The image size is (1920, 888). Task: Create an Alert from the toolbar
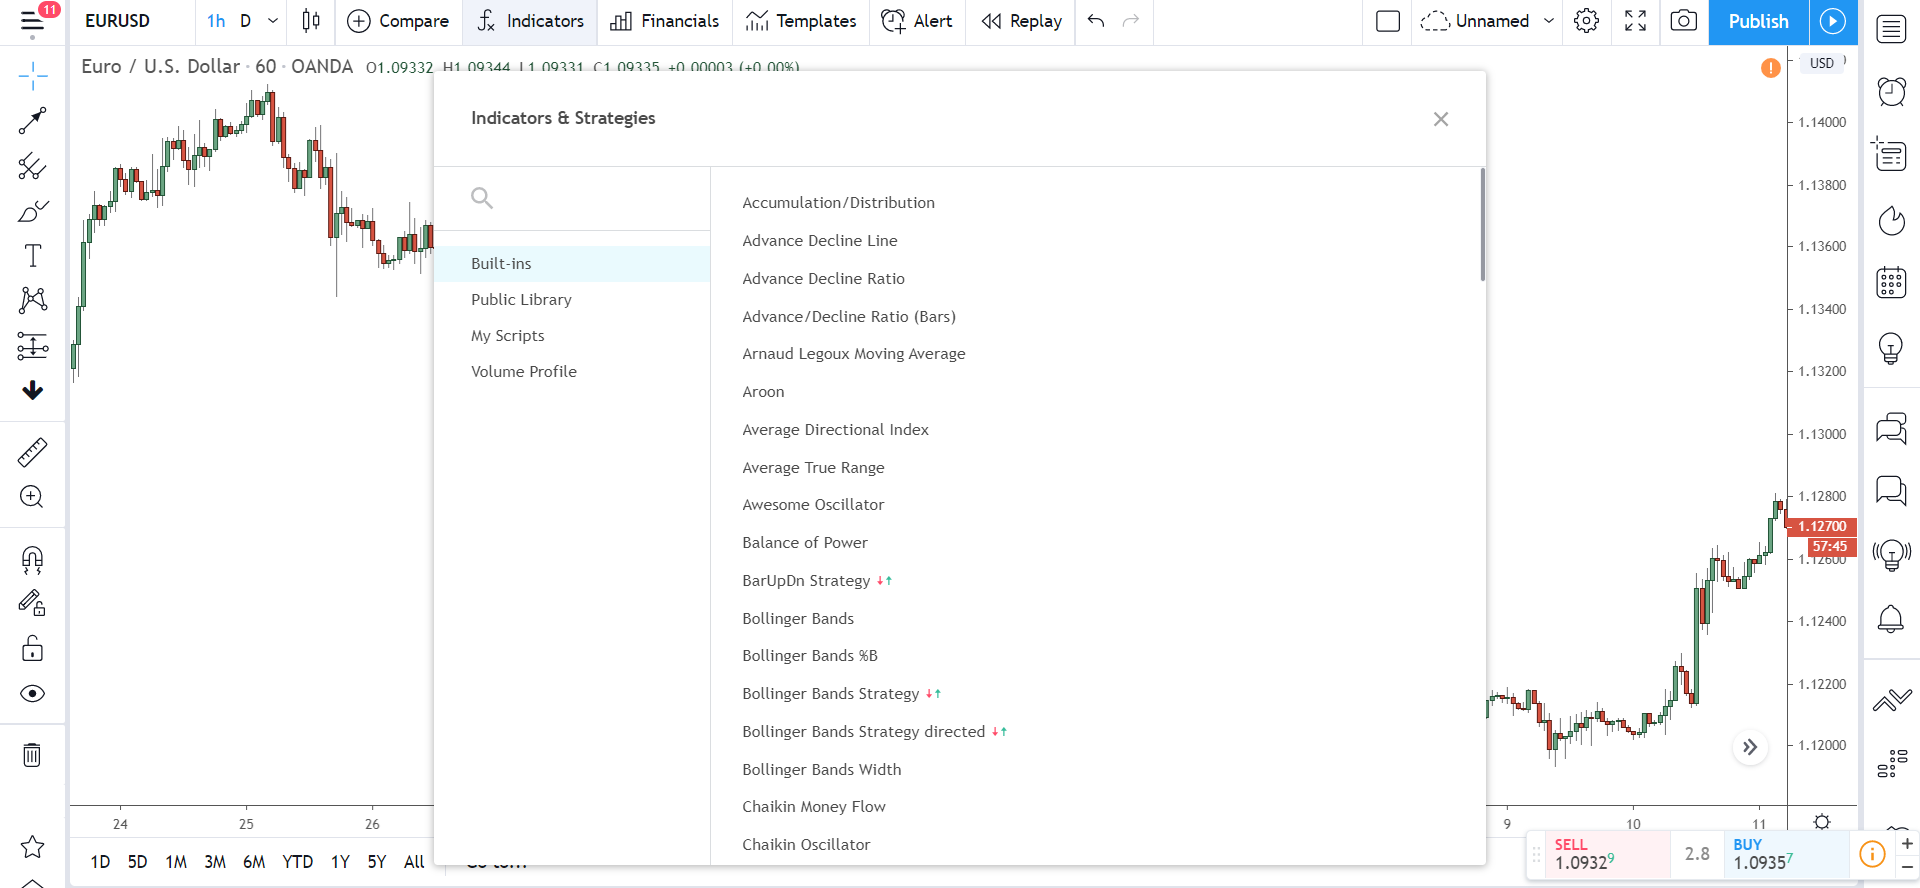pos(917,21)
